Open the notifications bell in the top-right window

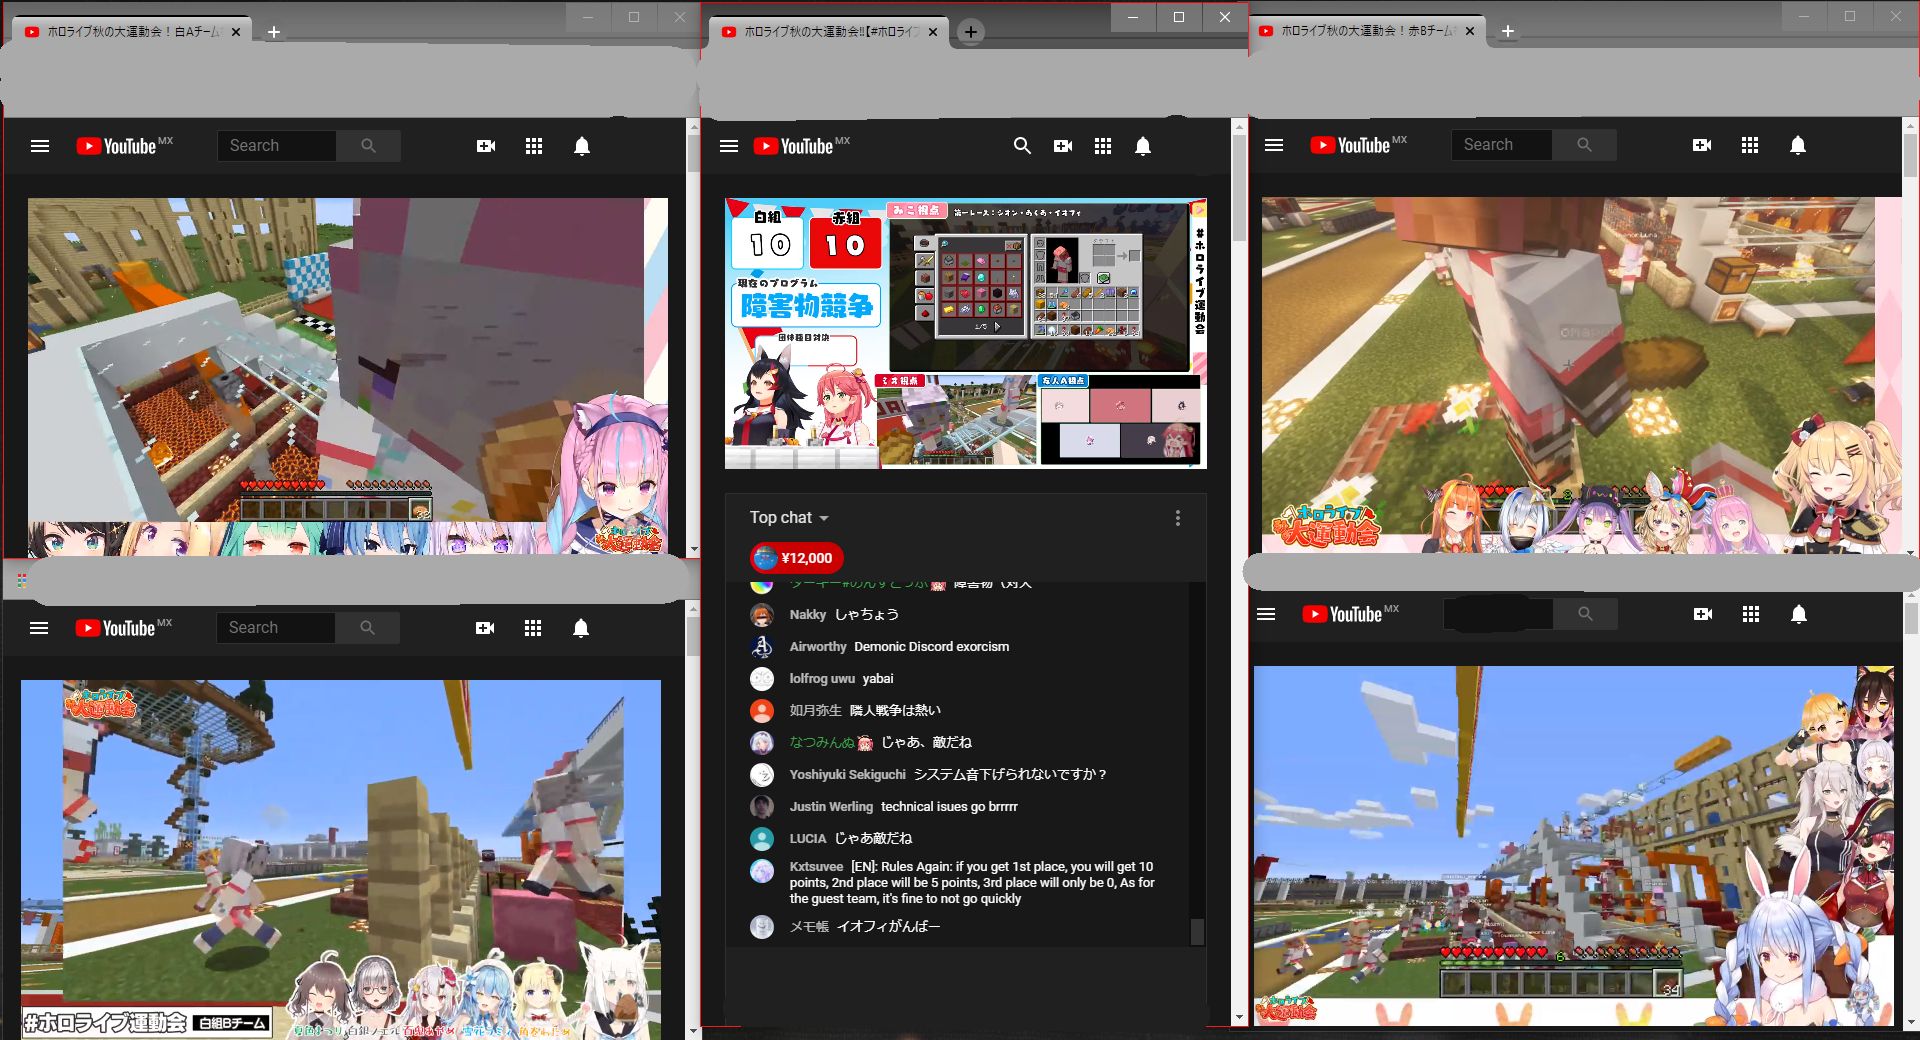click(x=1796, y=145)
